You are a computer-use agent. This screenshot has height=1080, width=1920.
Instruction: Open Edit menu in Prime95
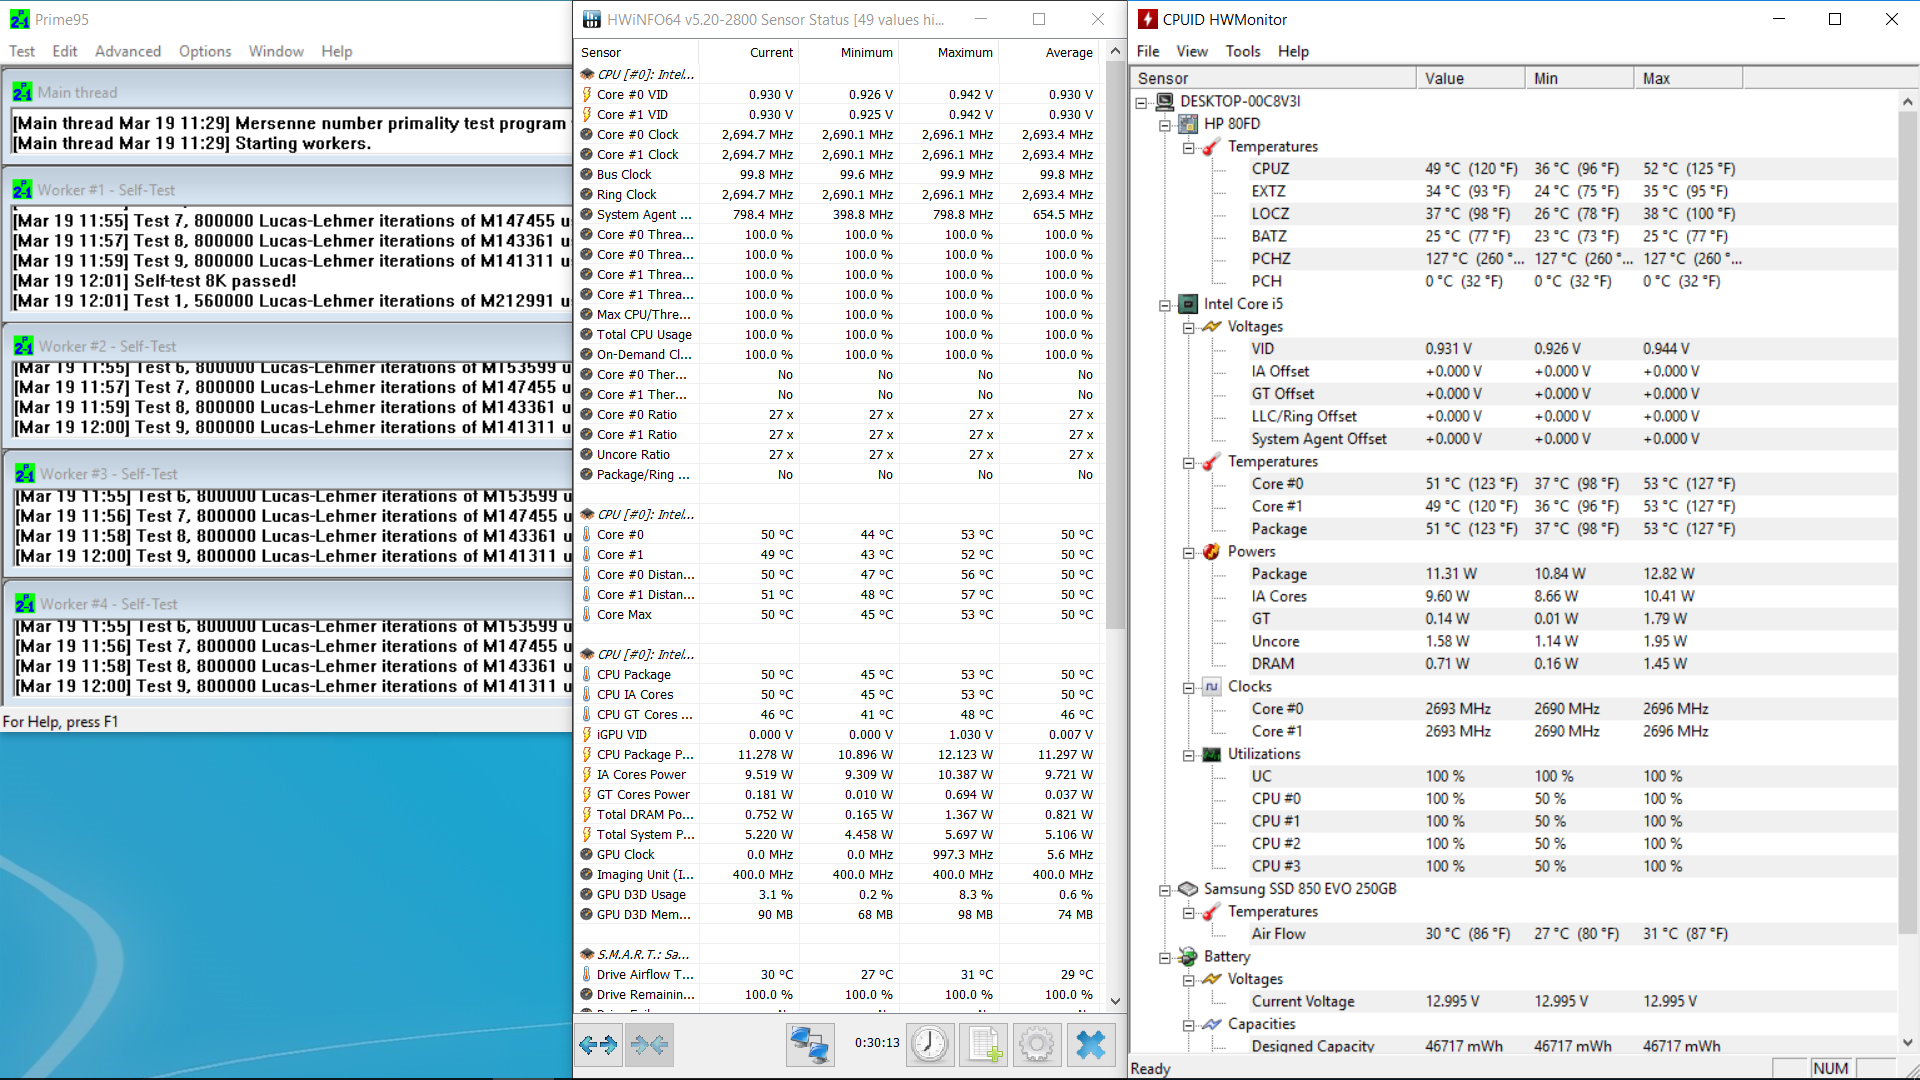pyautogui.click(x=65, y=51)
